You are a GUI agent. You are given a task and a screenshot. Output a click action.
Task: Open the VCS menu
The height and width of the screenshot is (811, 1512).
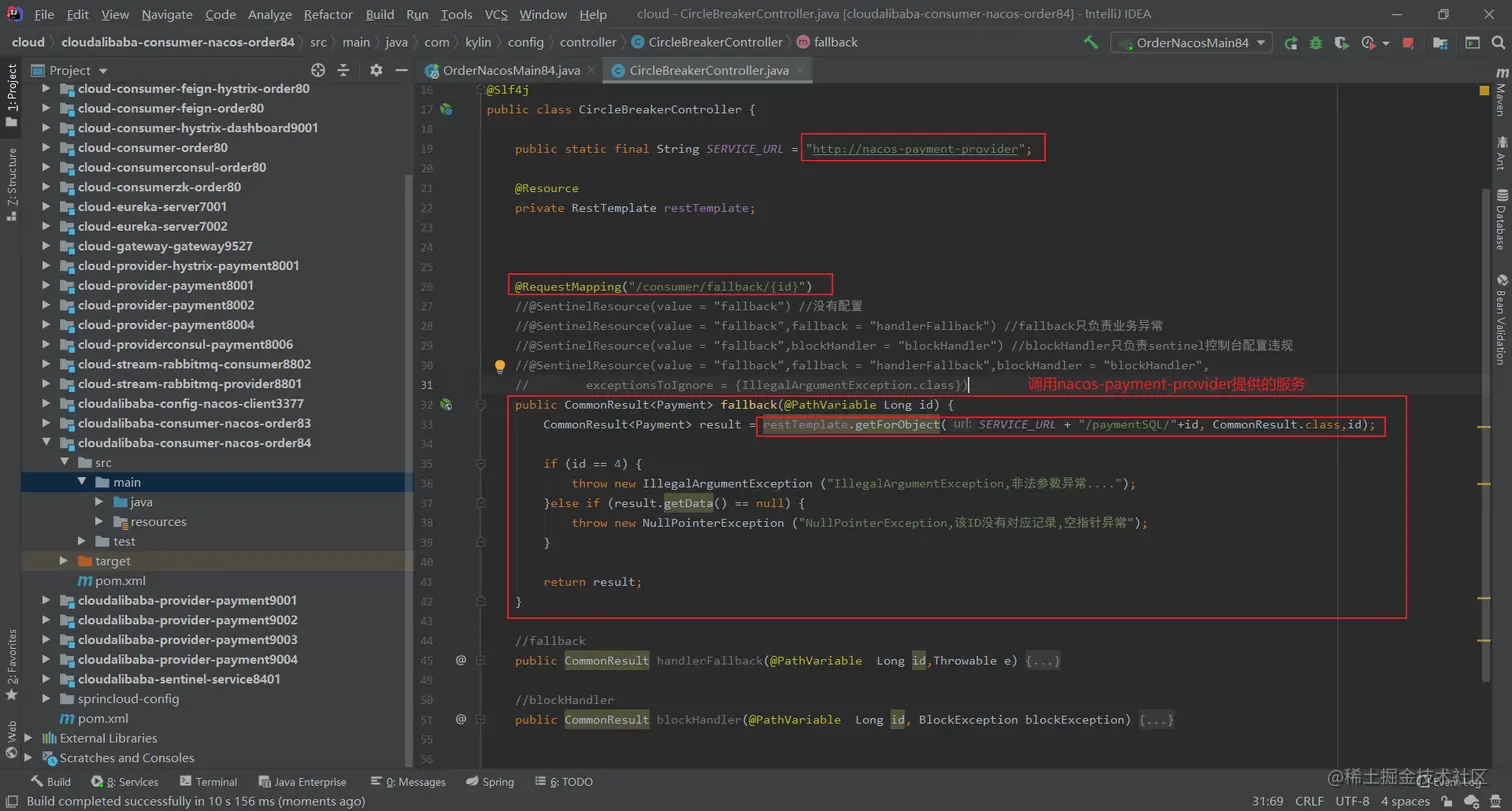click(x=496, y=15)
